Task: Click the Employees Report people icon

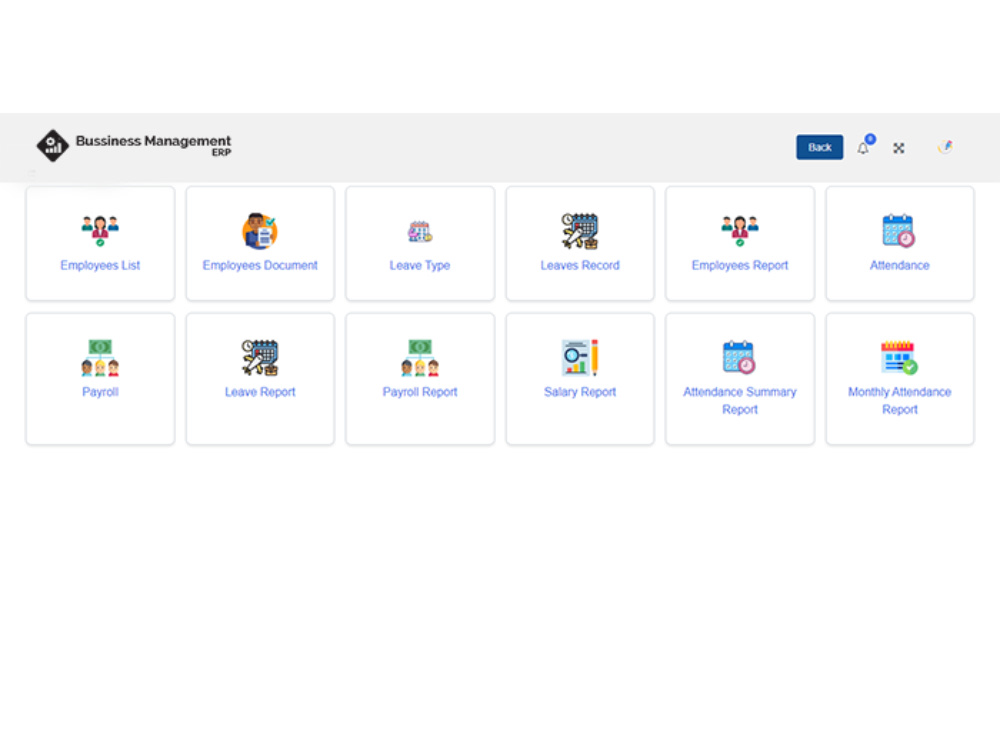Action: pyautogui.click(x=740, y=230)
